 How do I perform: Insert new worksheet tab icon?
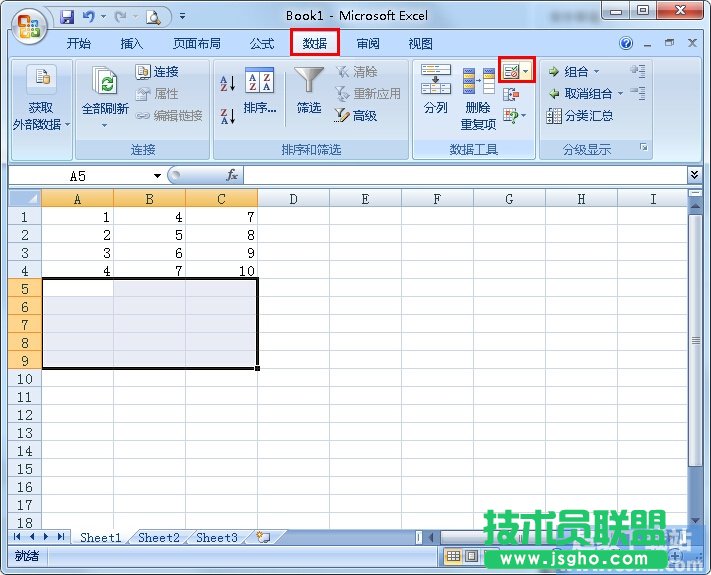coord(263,537)
